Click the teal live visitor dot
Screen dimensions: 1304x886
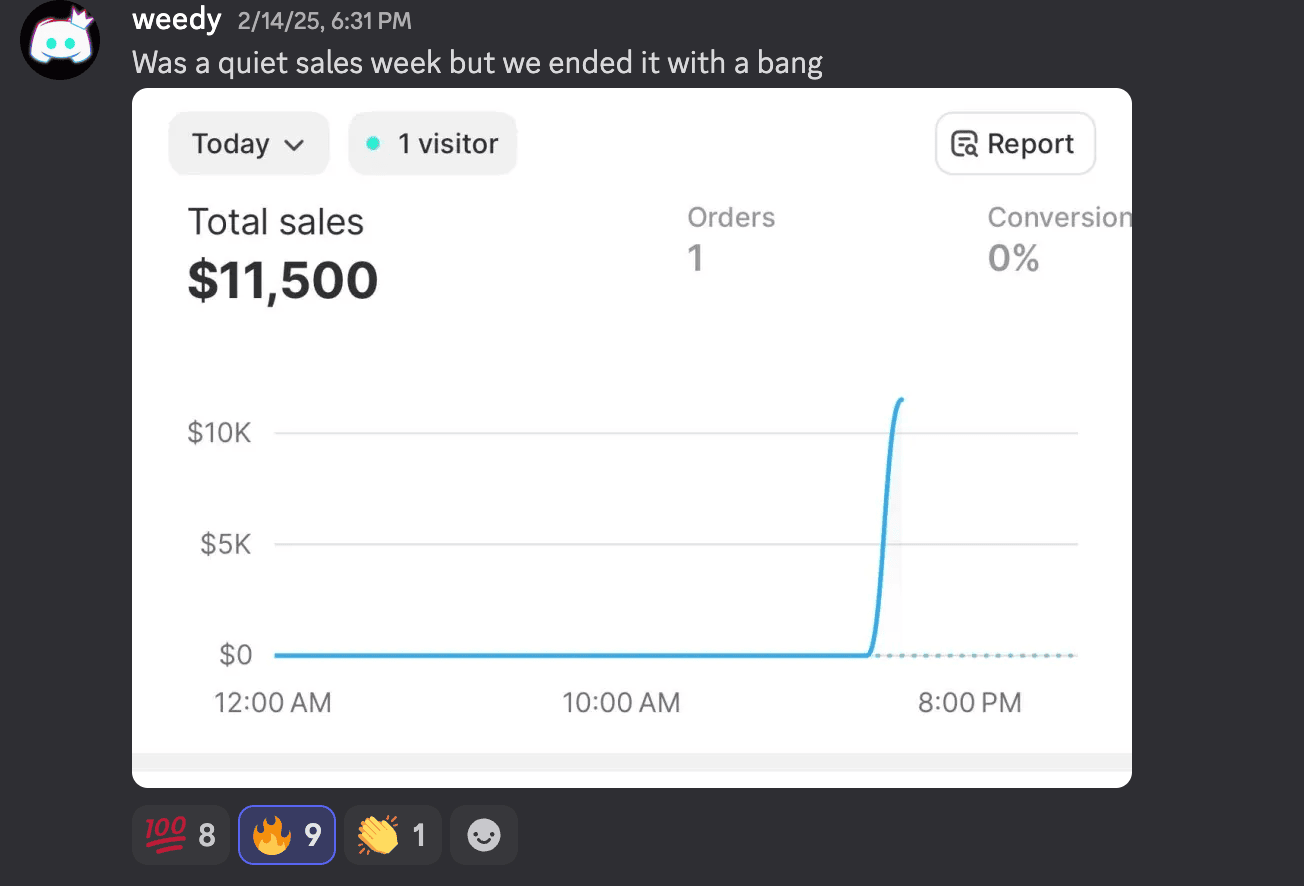point(373,144)
